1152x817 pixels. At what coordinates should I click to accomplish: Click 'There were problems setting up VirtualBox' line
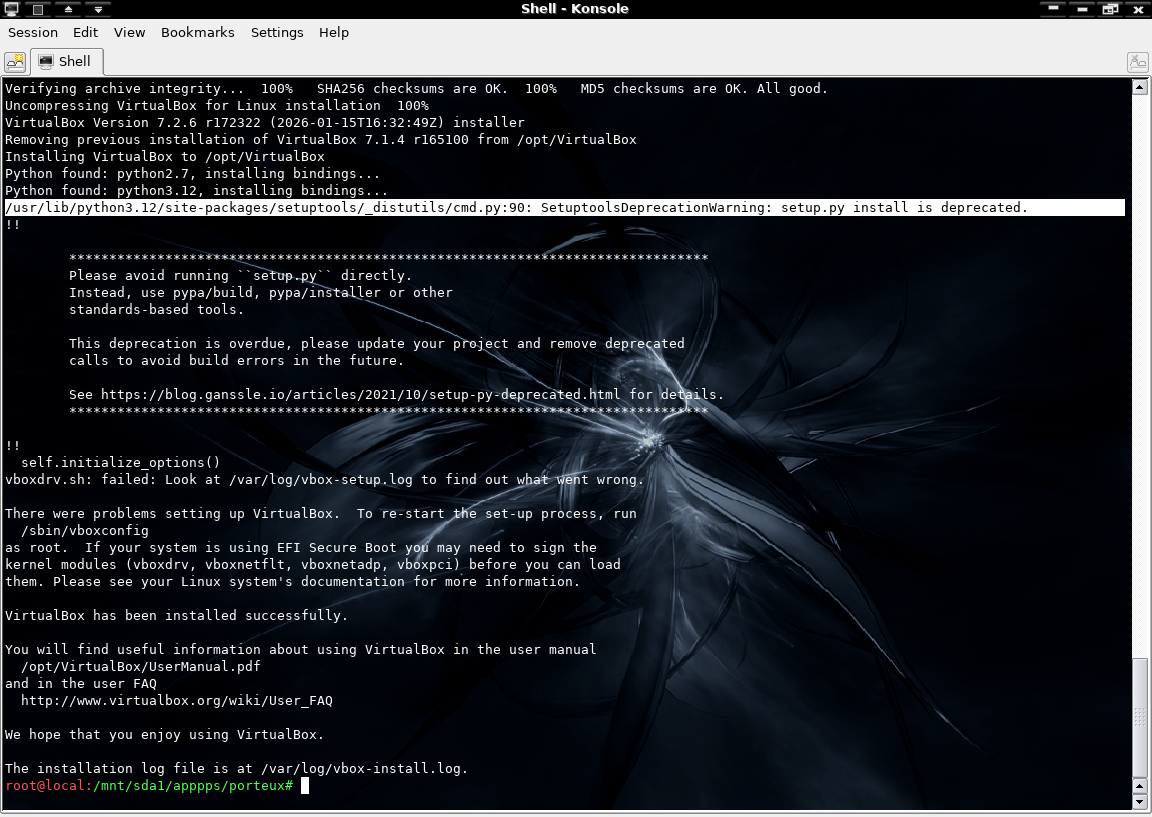(320, 514)
